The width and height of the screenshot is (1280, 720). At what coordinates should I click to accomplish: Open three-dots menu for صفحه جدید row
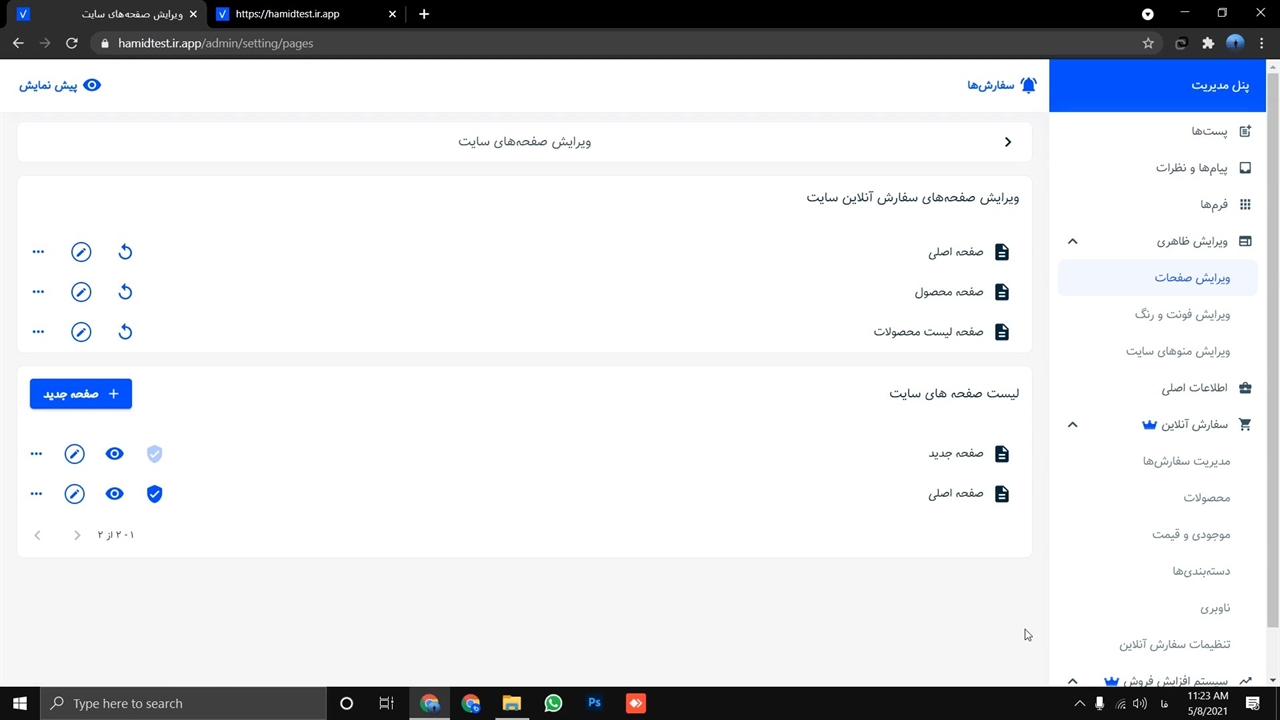[x=37, y=454]
